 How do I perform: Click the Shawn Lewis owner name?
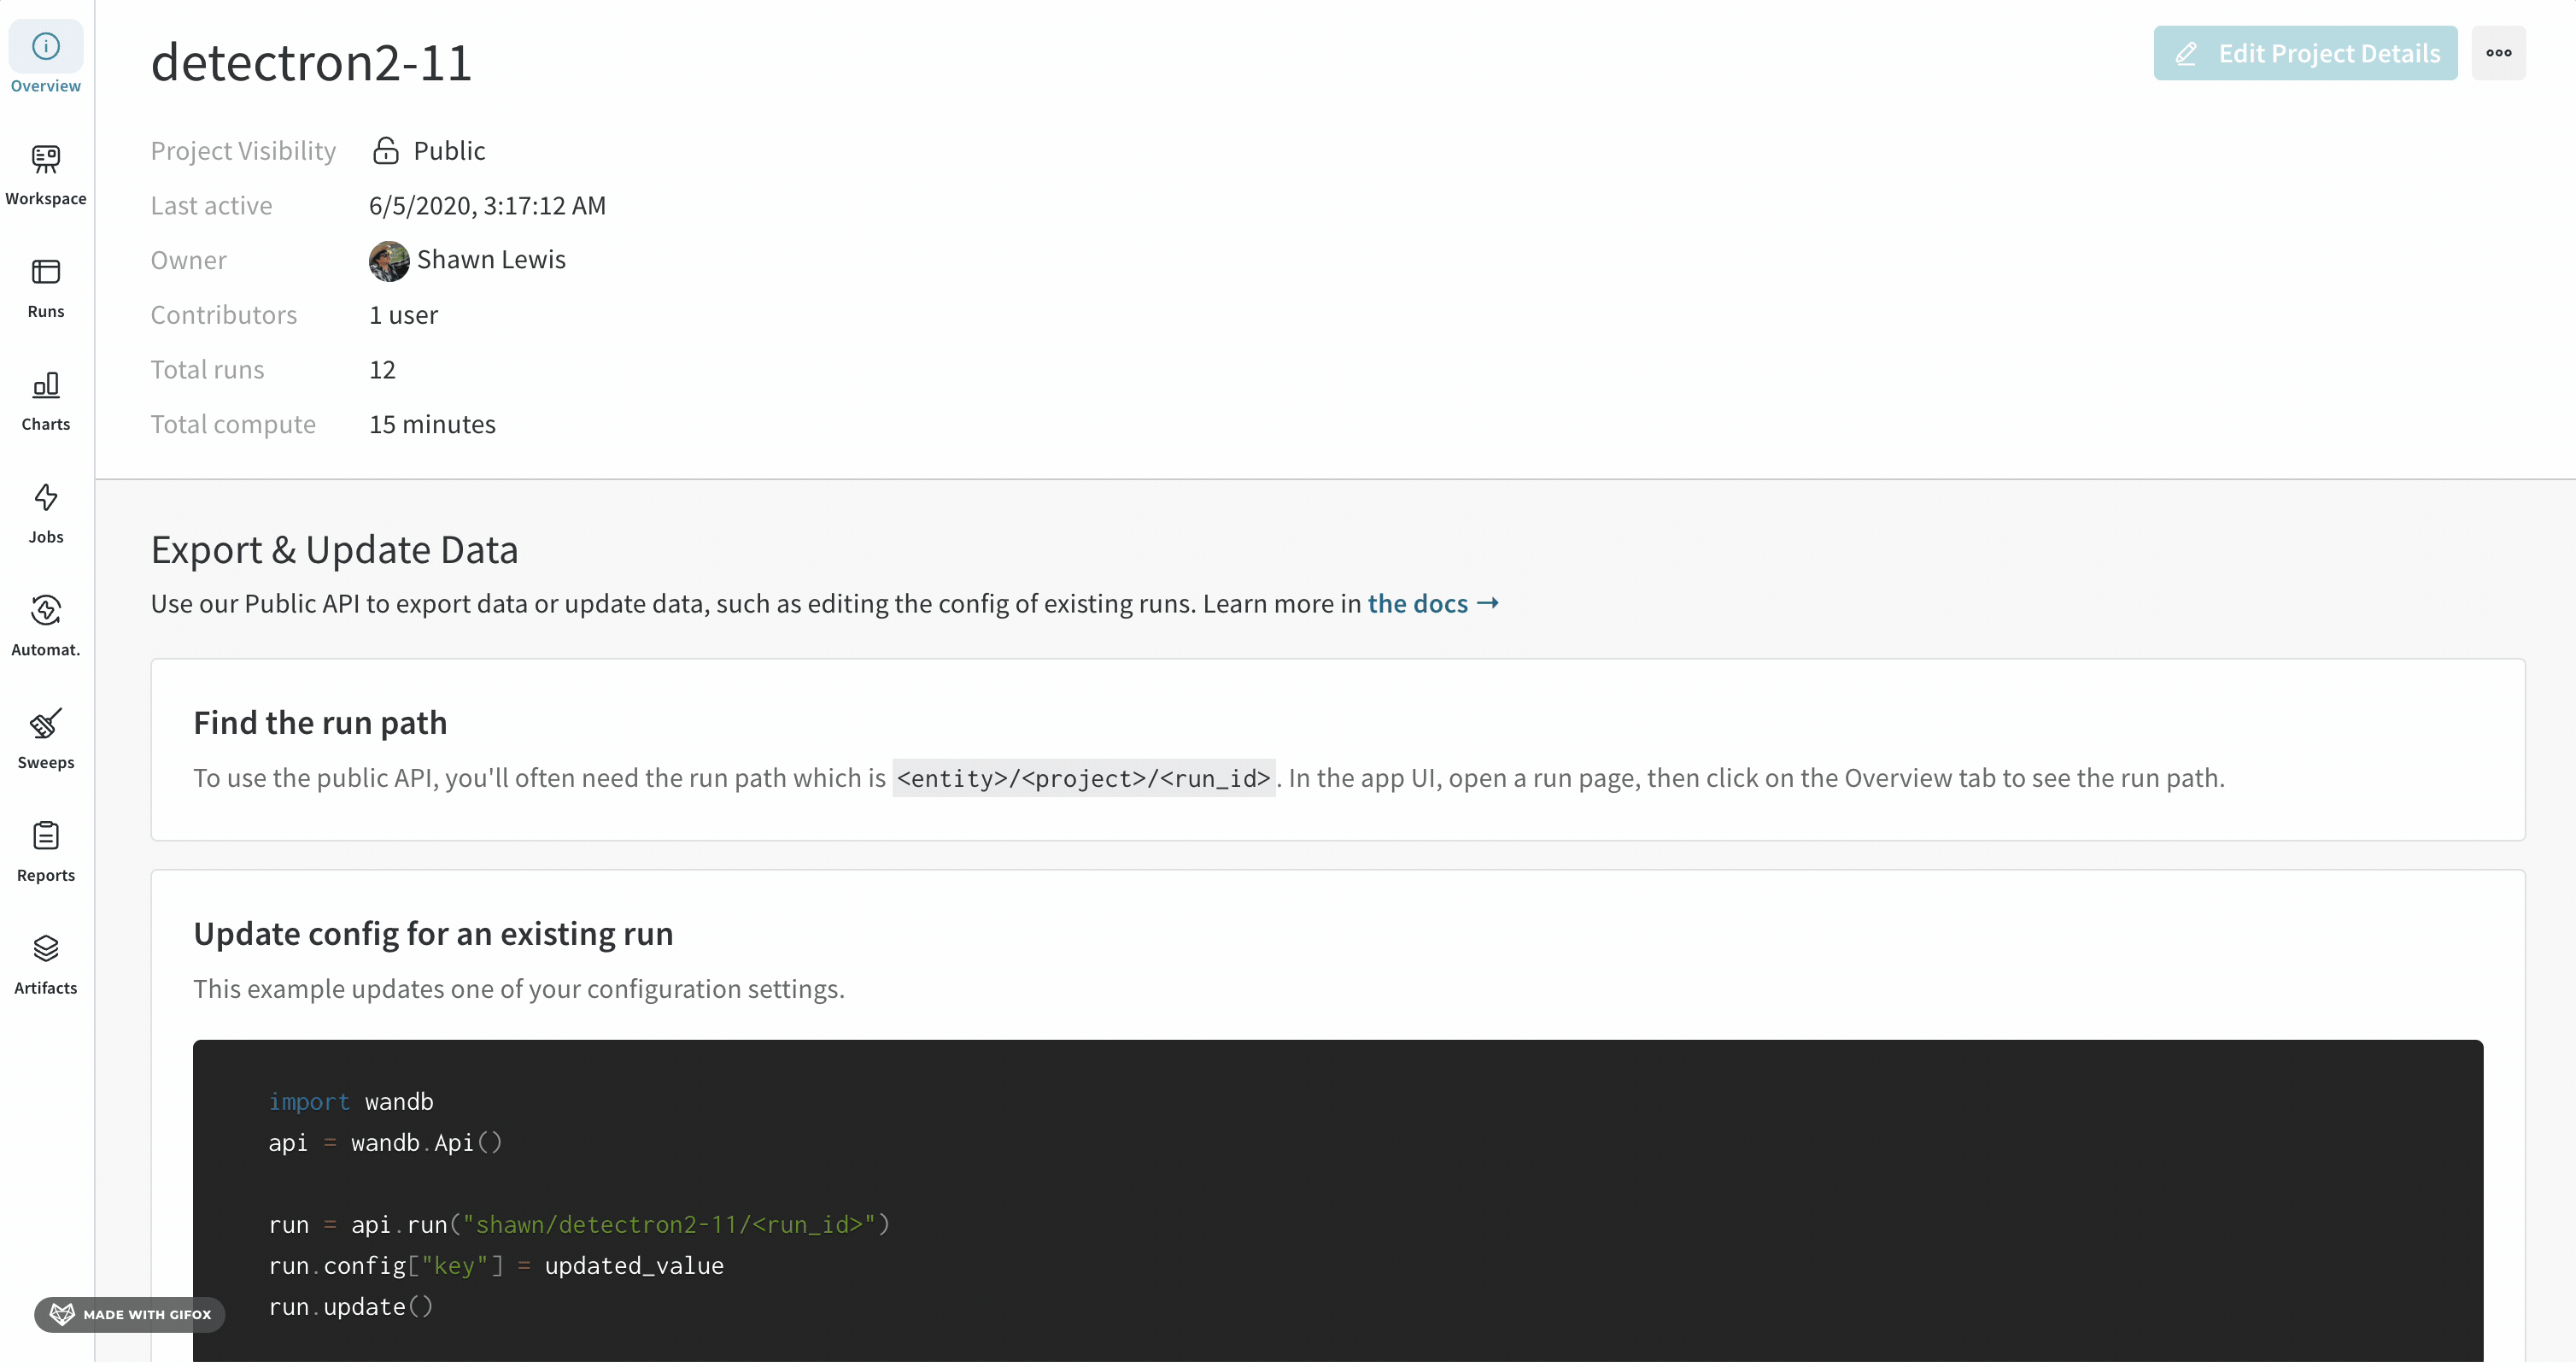click(x=491, y=260)
